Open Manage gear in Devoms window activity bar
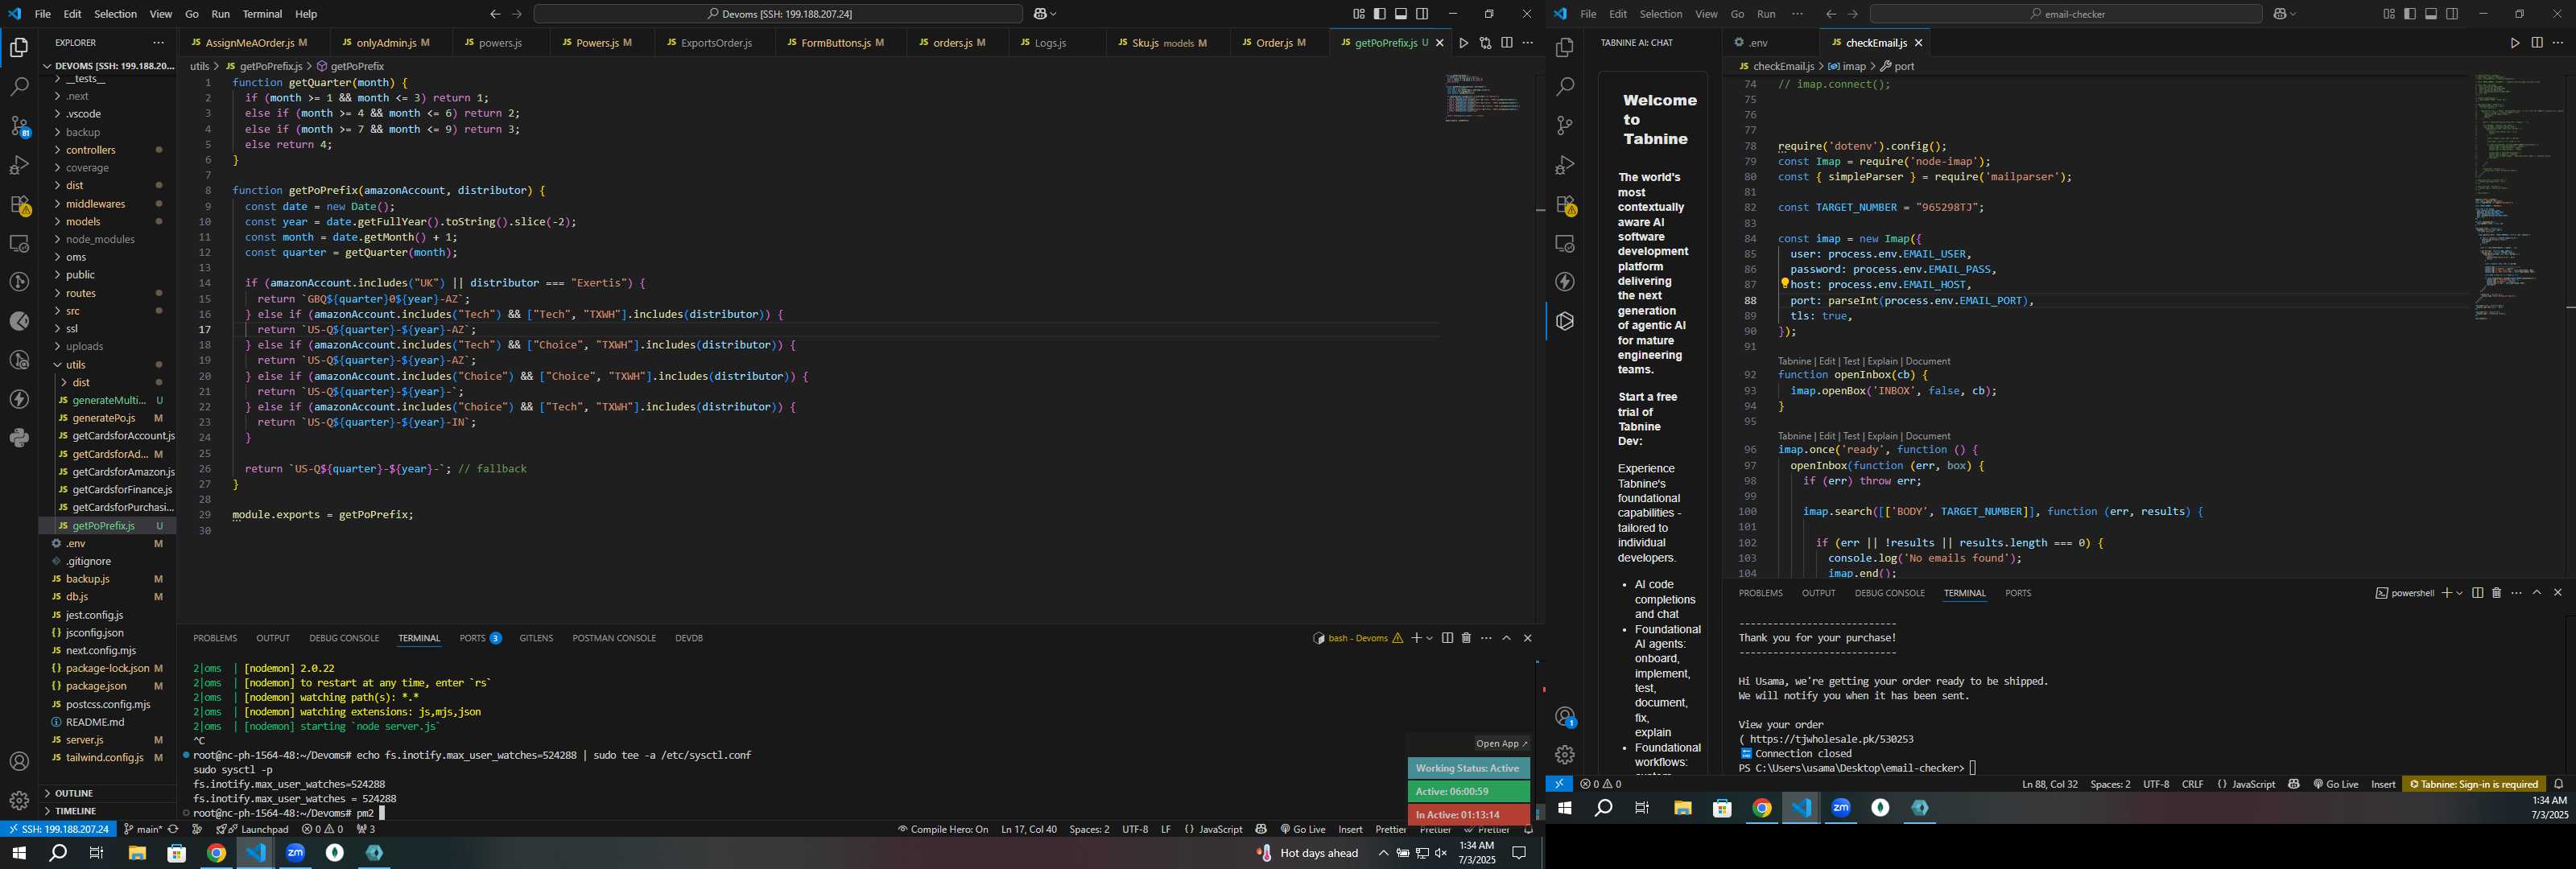Screen dimensions: 2576x869 19,801
